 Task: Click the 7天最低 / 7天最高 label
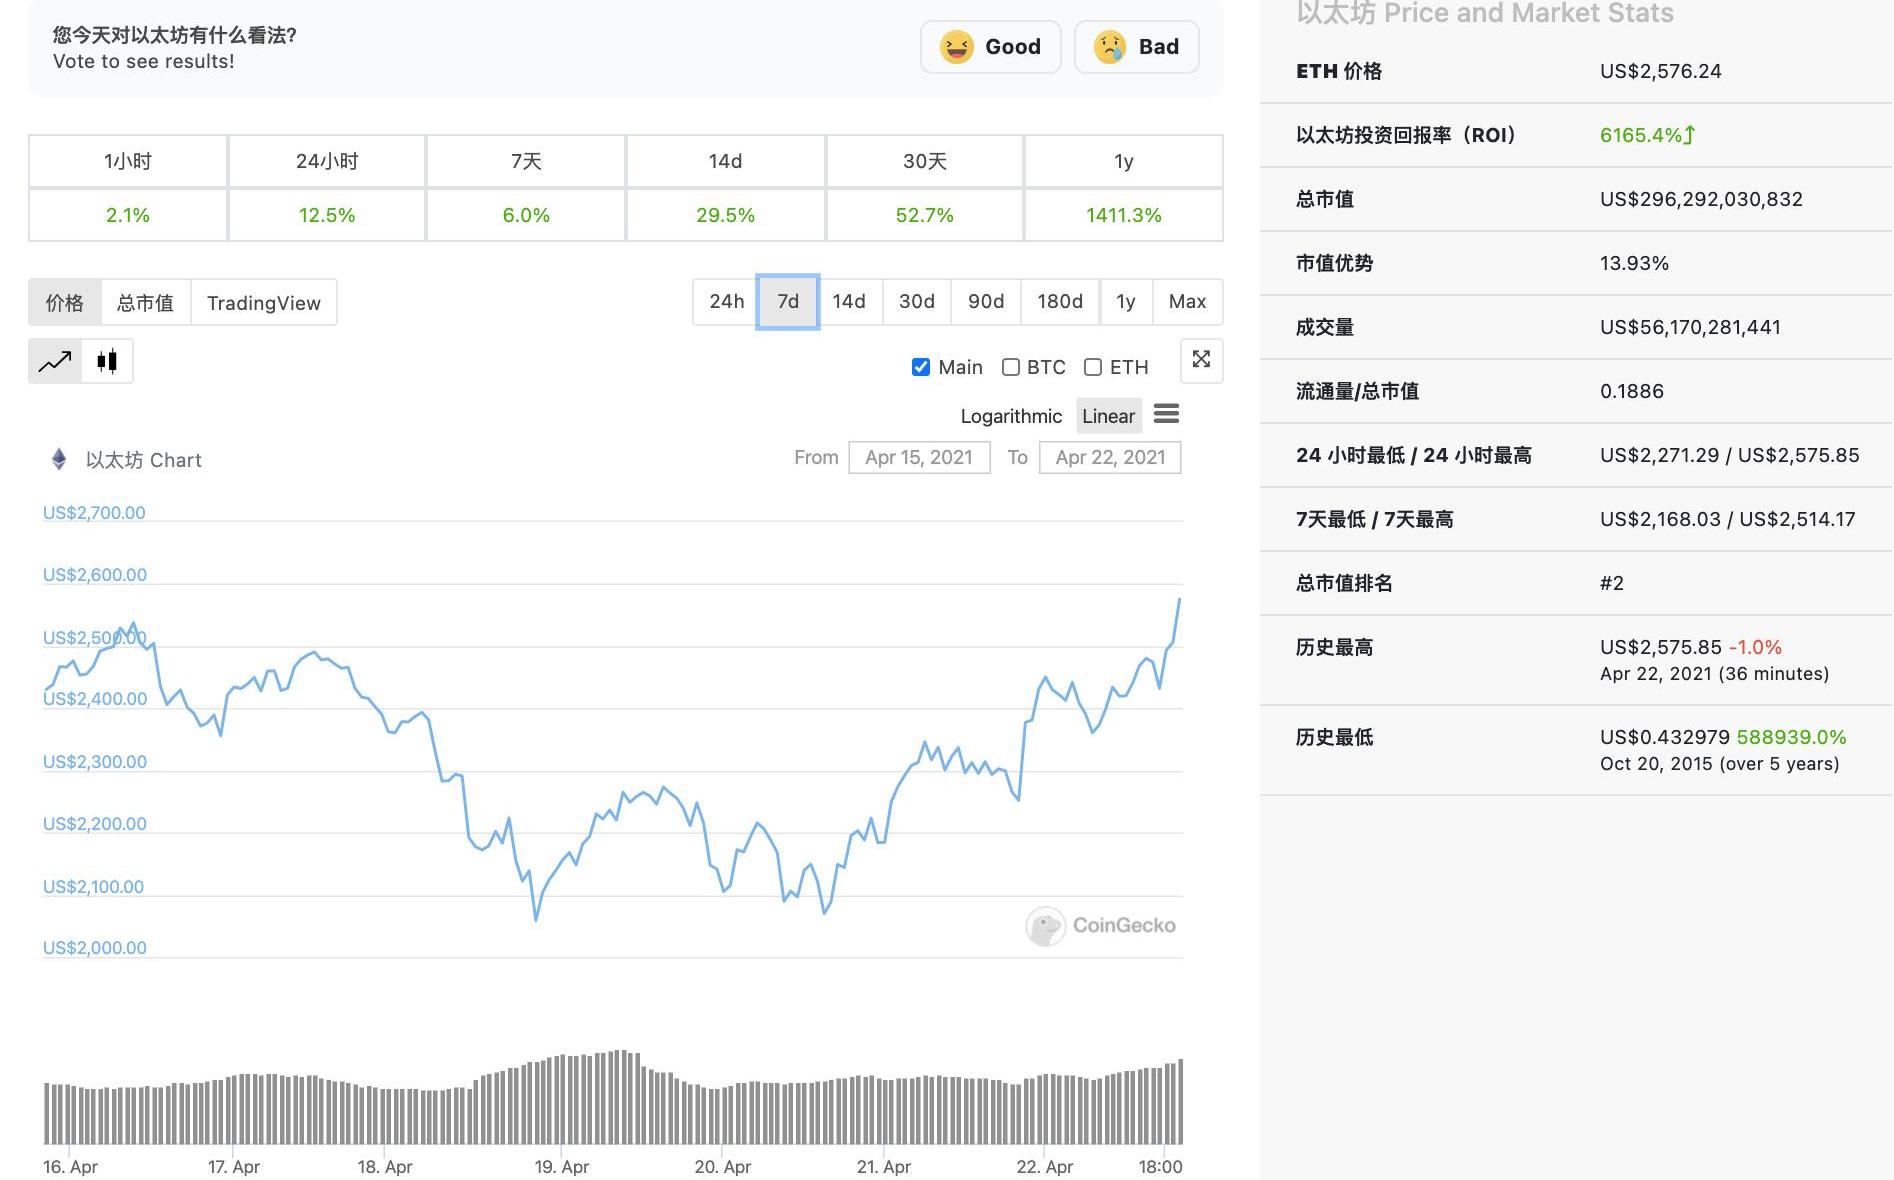pos(1375,519)
